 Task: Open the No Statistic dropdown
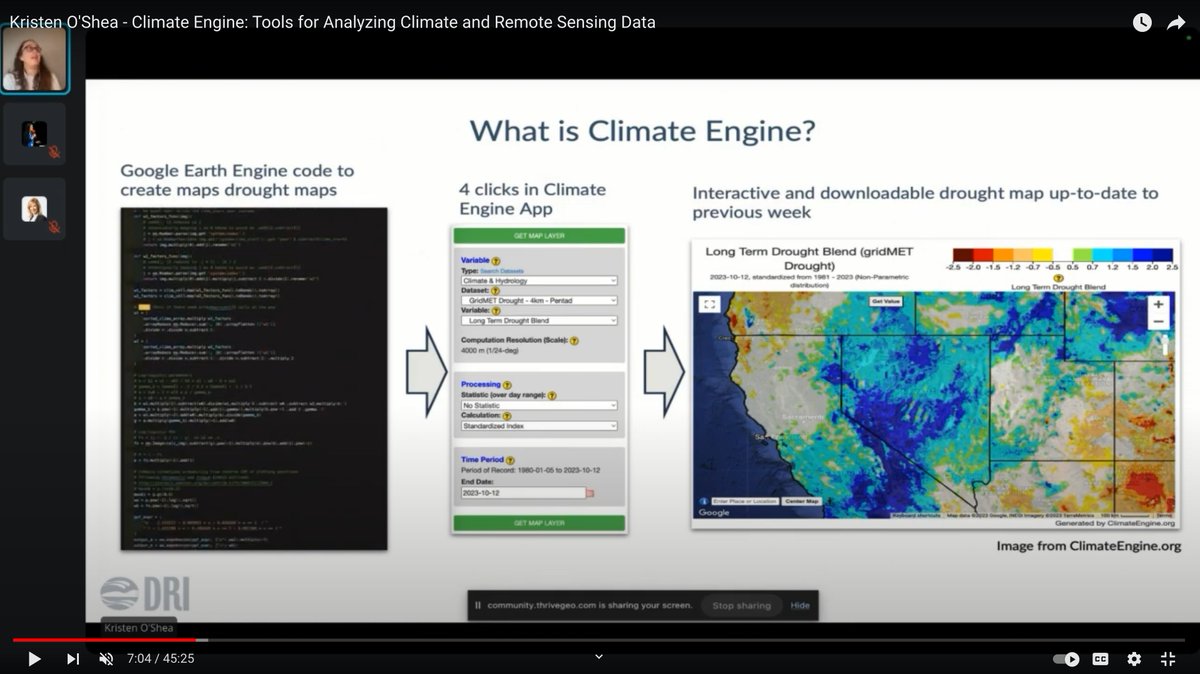[x=539, y=405]
